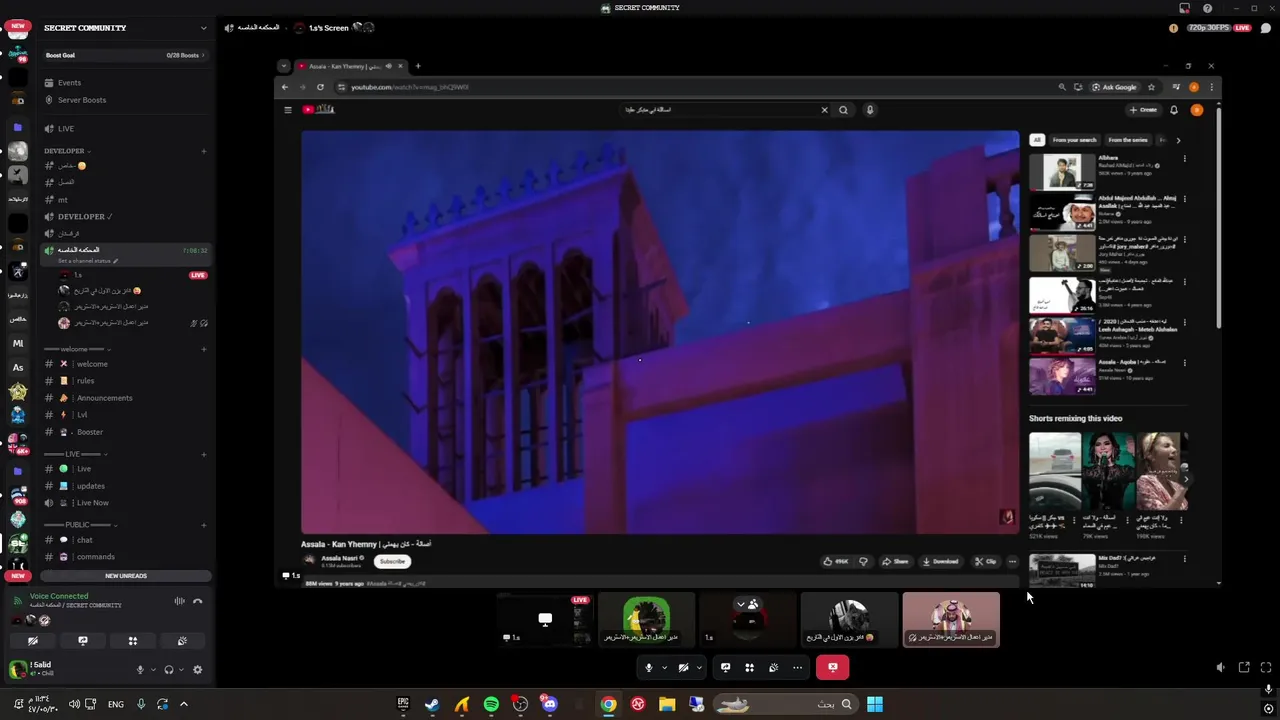Collapse the welcome category
1280x720 pixels.
(78, 349)
